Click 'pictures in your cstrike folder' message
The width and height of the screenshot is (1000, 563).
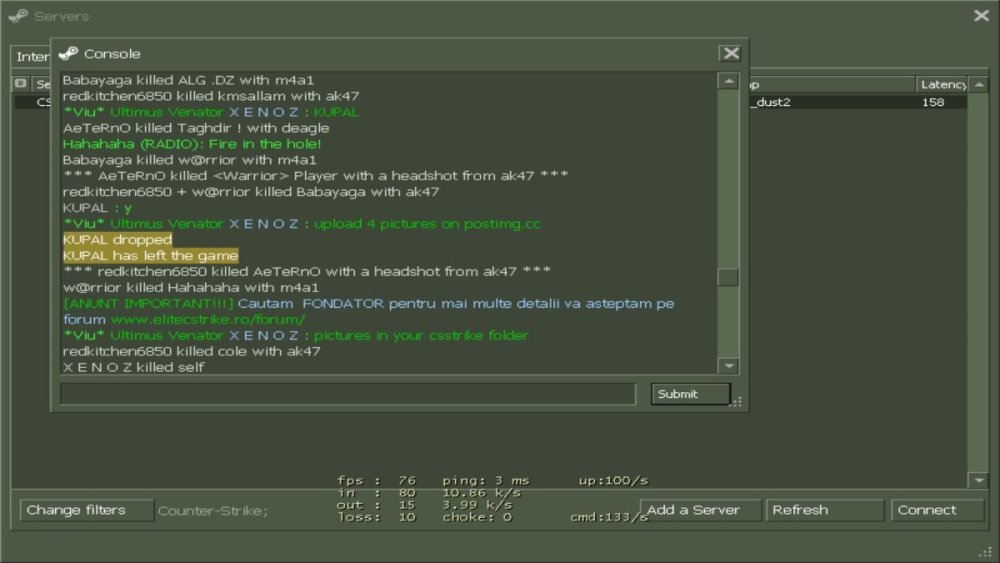[421, 335]
